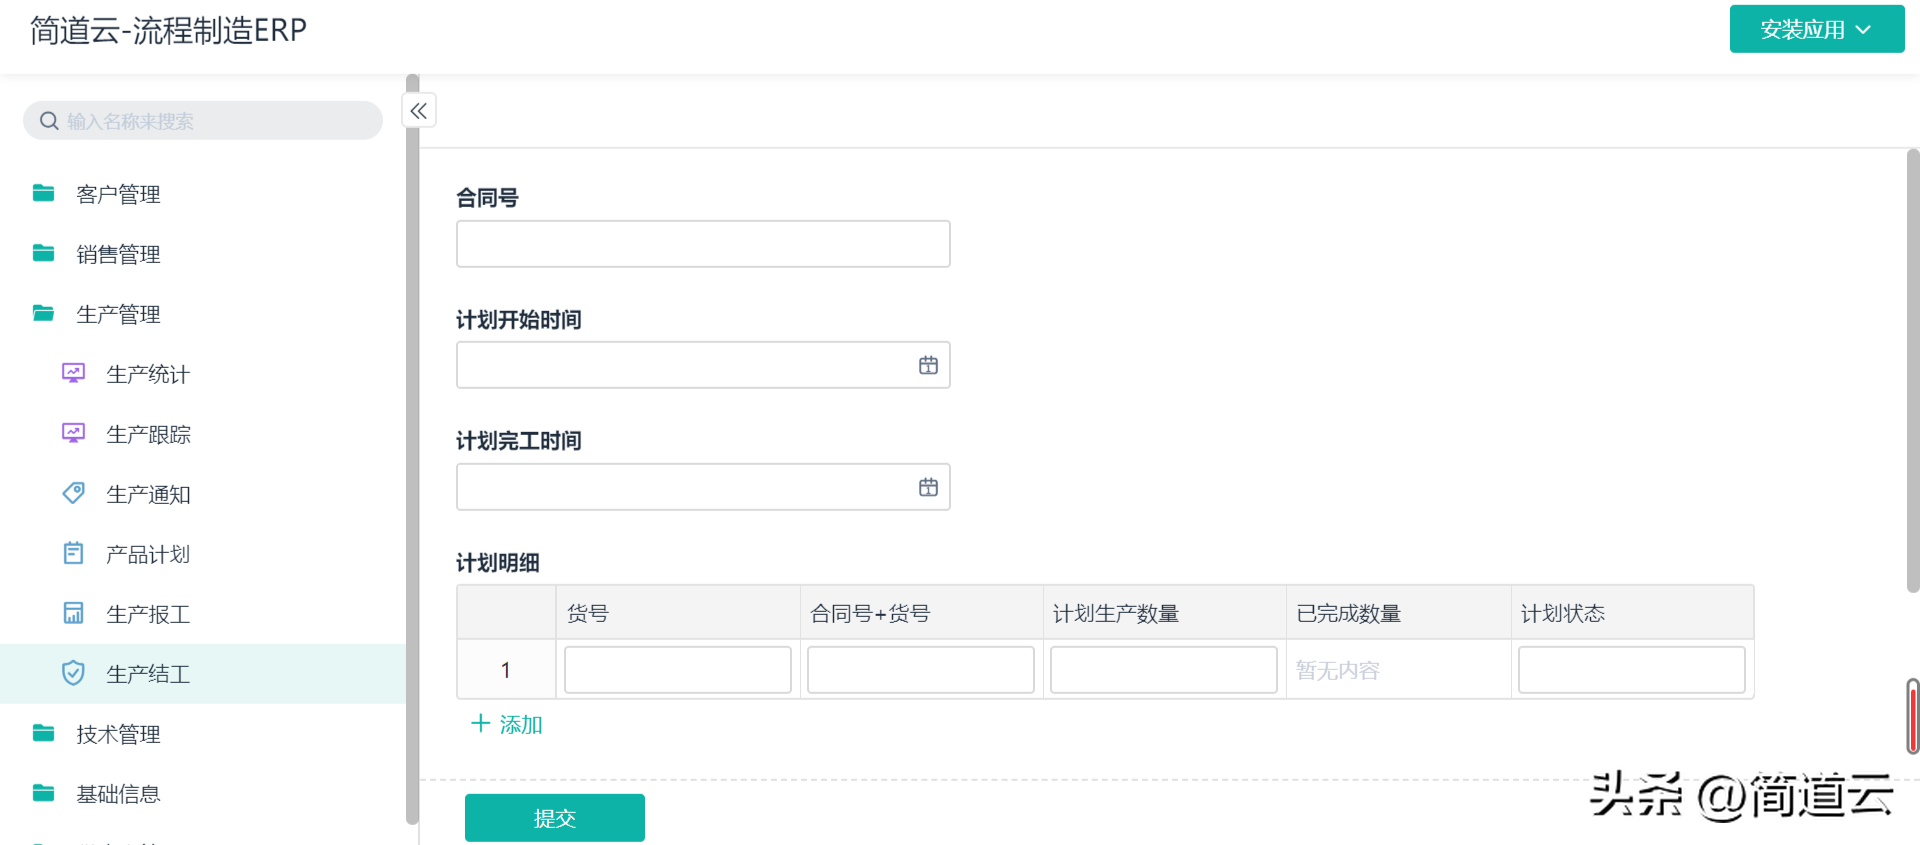Image resolution: width=1920 pixels, height=845 pixels.
Task: Click the 生产统计 dashboard icon
Action: tap(73, 373)
